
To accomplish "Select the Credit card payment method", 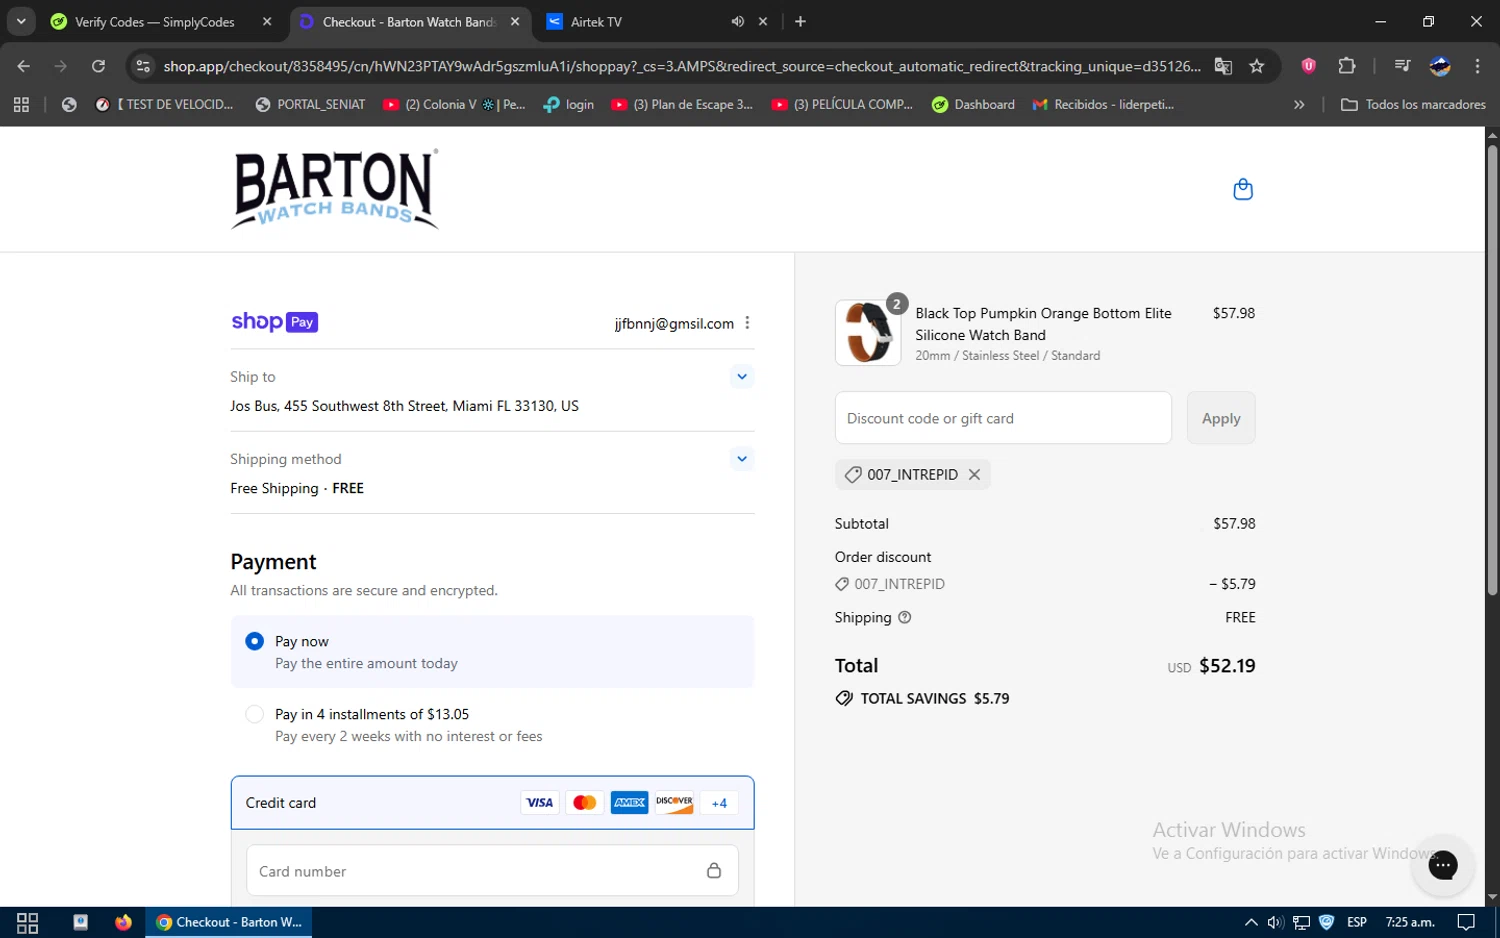I will [492, 803].
